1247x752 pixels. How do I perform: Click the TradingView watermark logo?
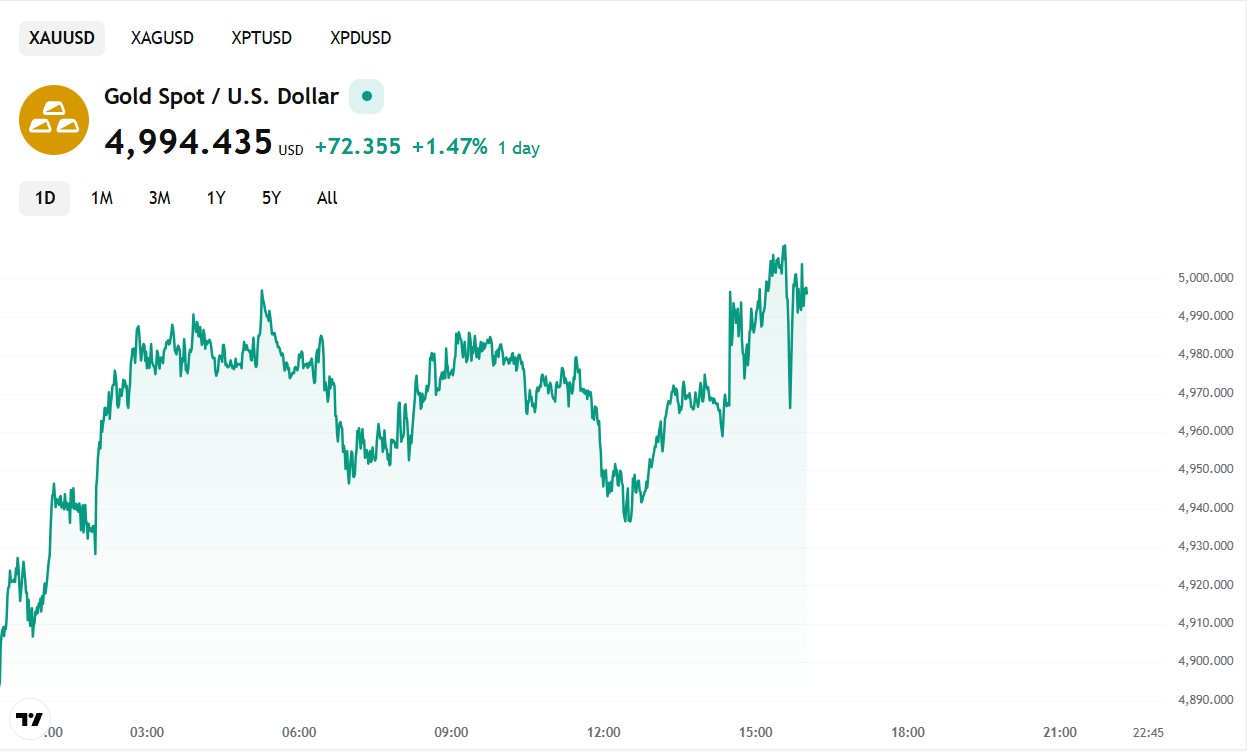pos(30,718)
